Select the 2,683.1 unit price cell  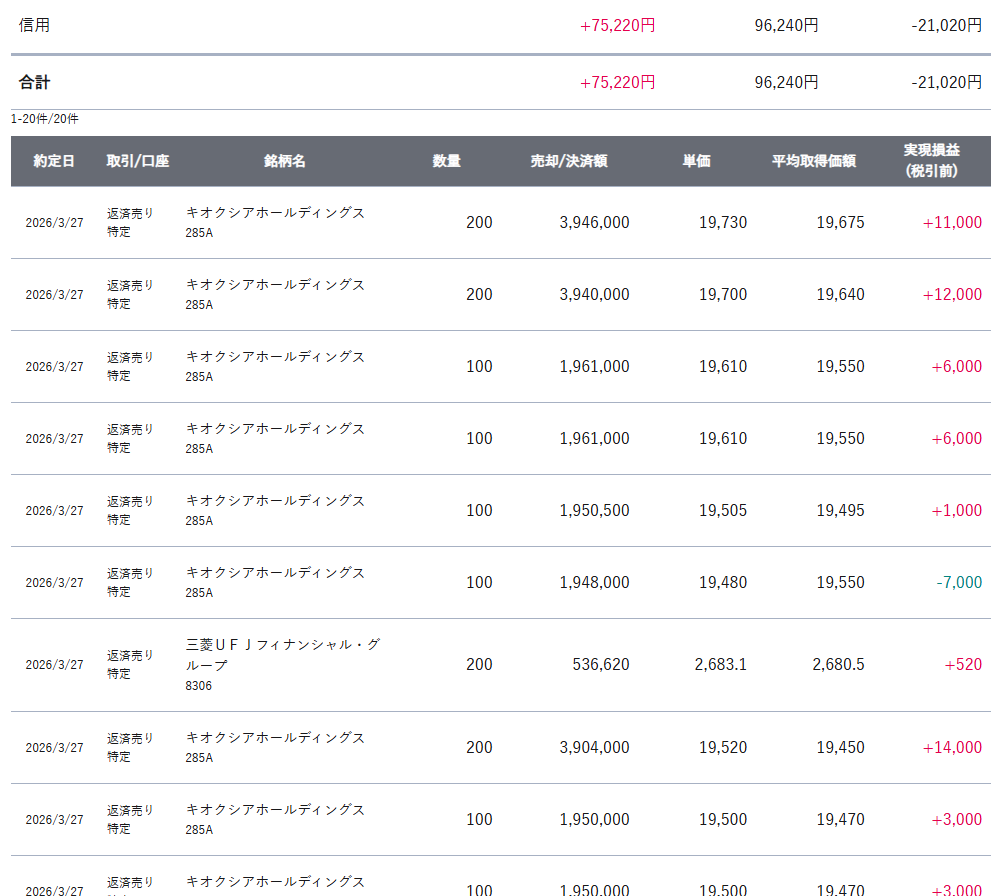coord(720,664)
